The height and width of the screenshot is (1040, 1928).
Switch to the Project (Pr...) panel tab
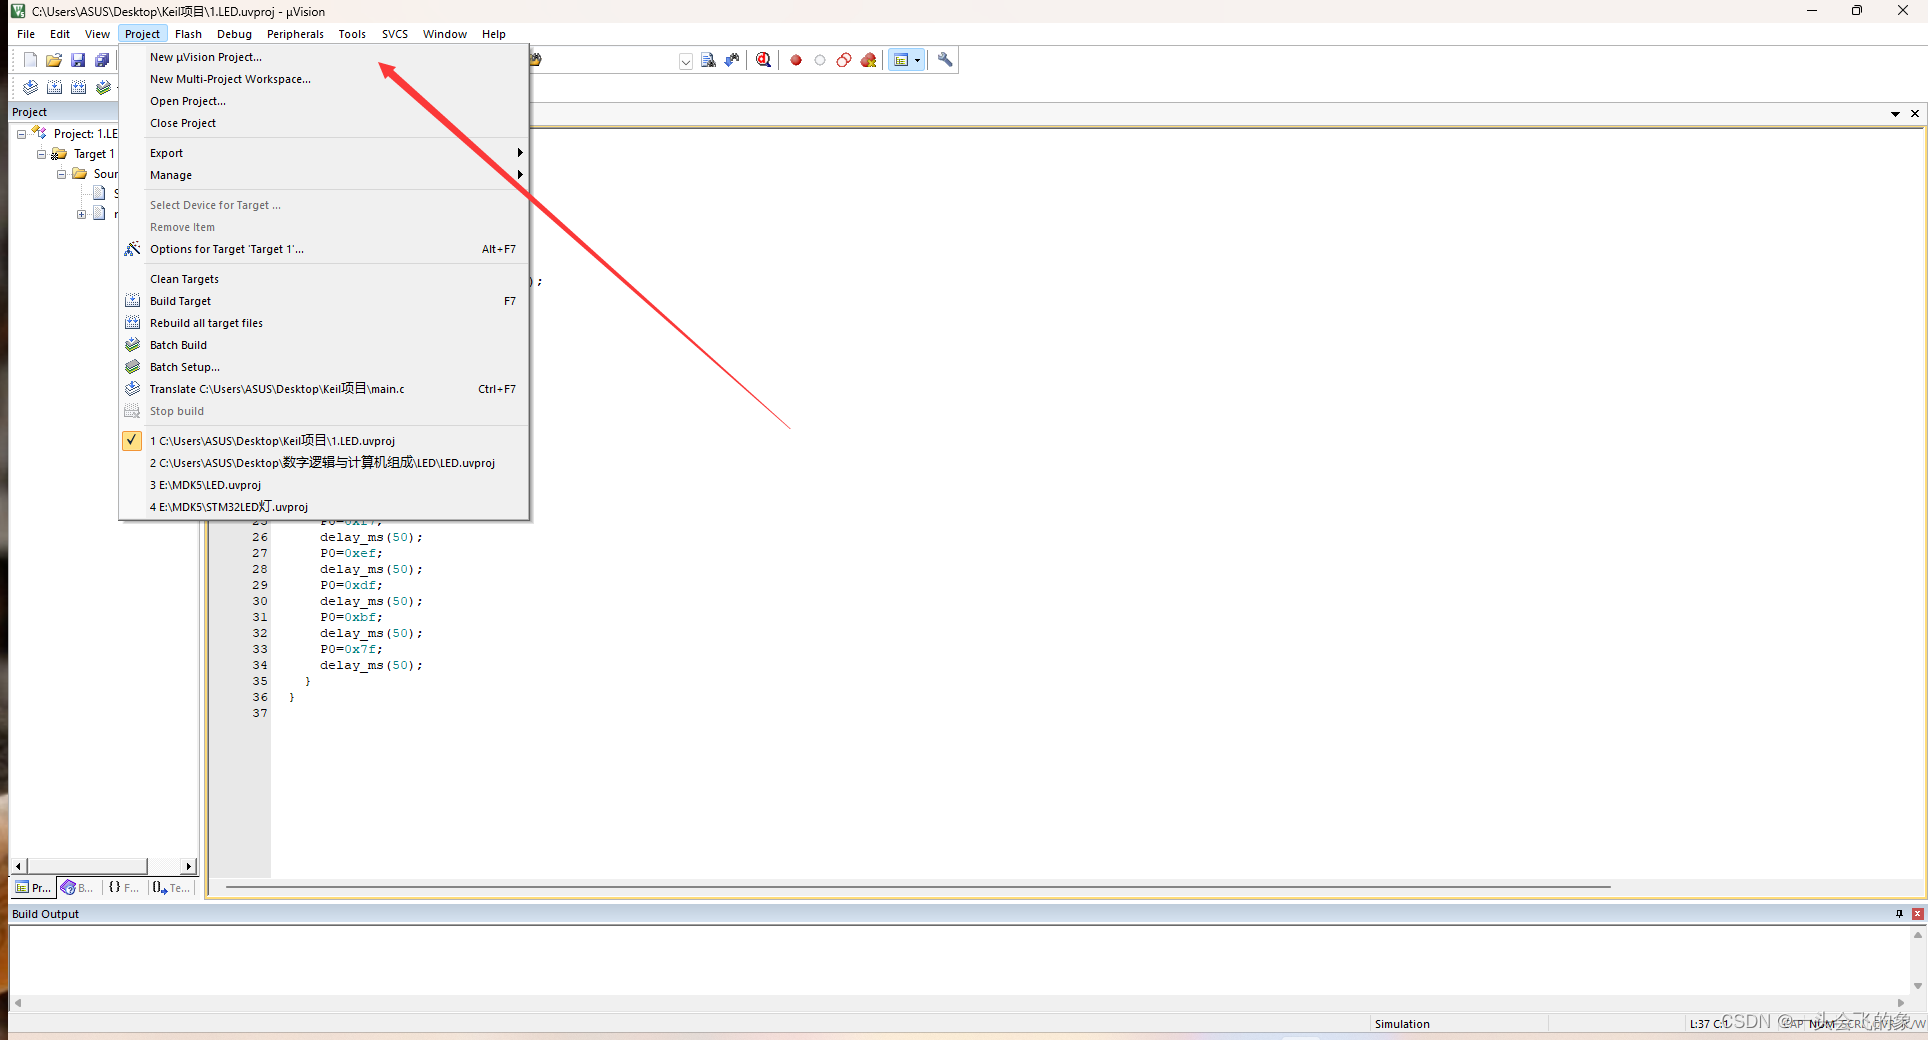click(x=33, y=888)
